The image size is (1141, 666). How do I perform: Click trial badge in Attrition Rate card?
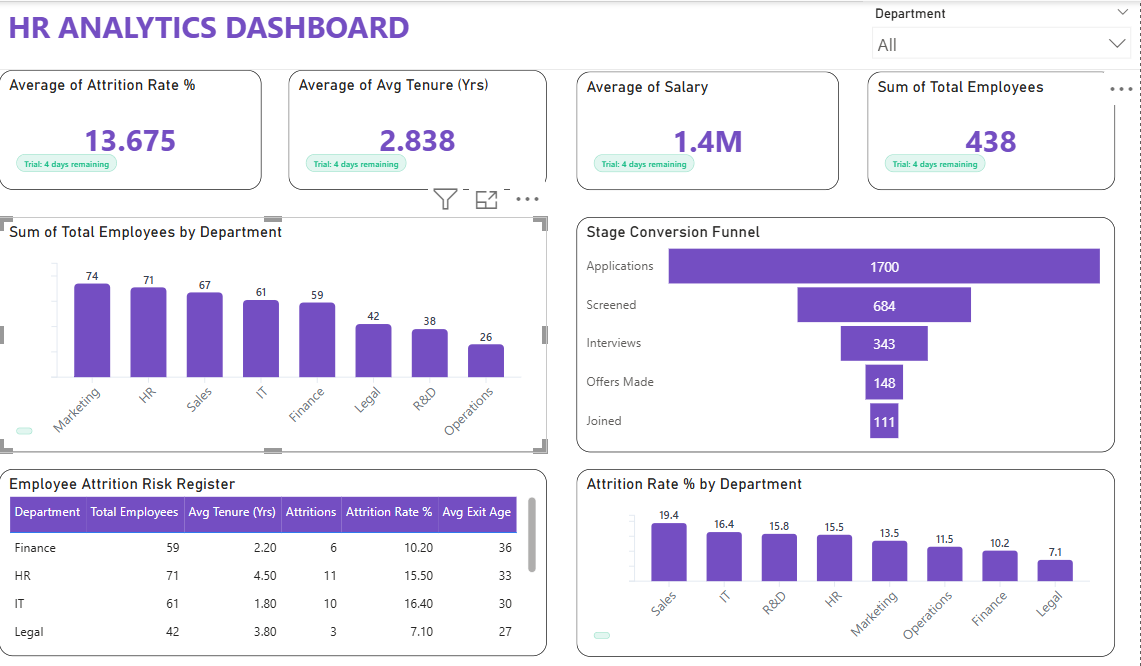coord(66,164)
